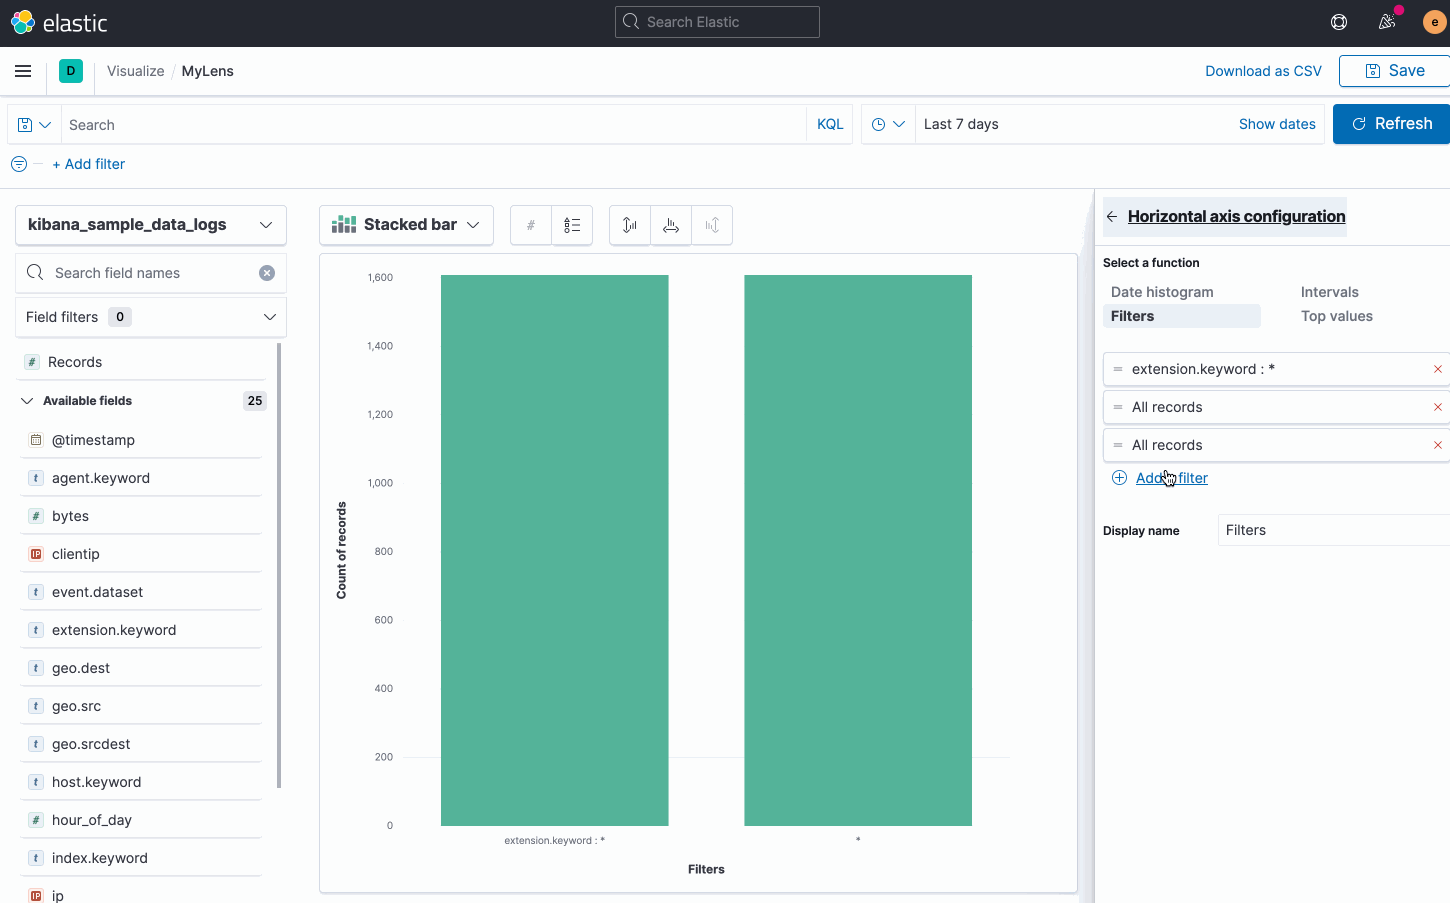Open the saved query menu icon
The image size is (1450, 903).
33,124
